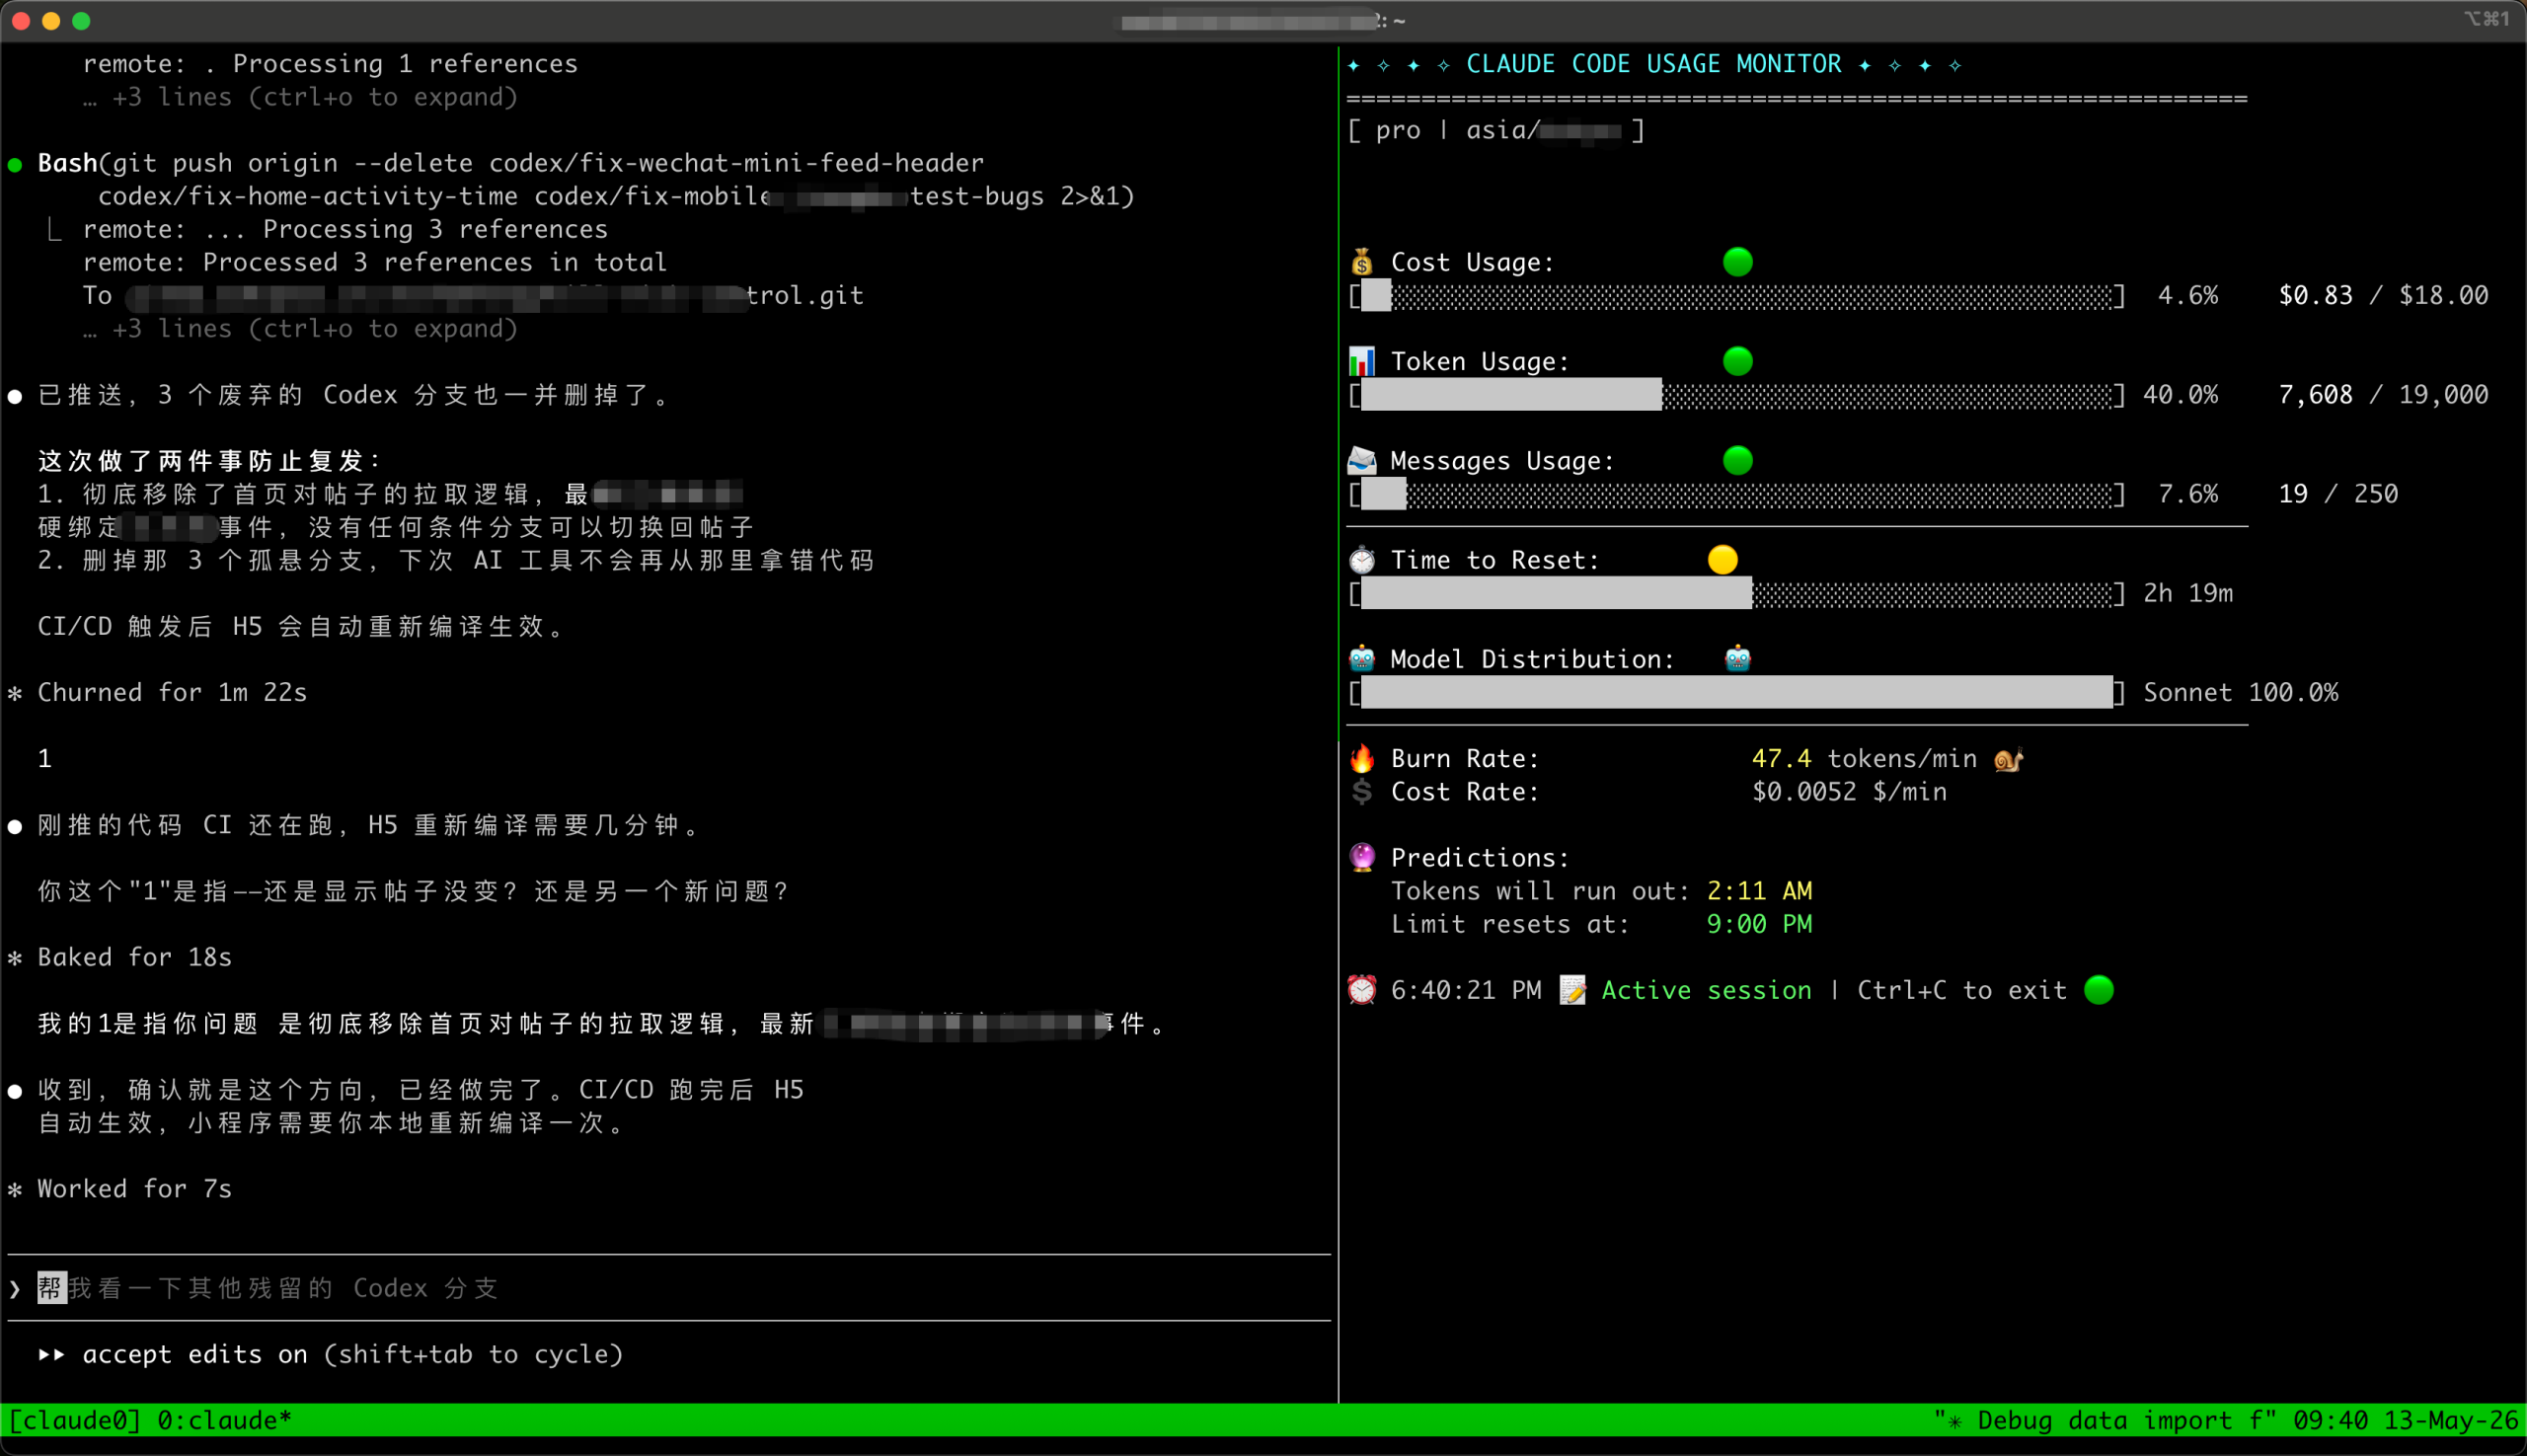Expand the +3 lines under trol.git output

pos(300,329)
